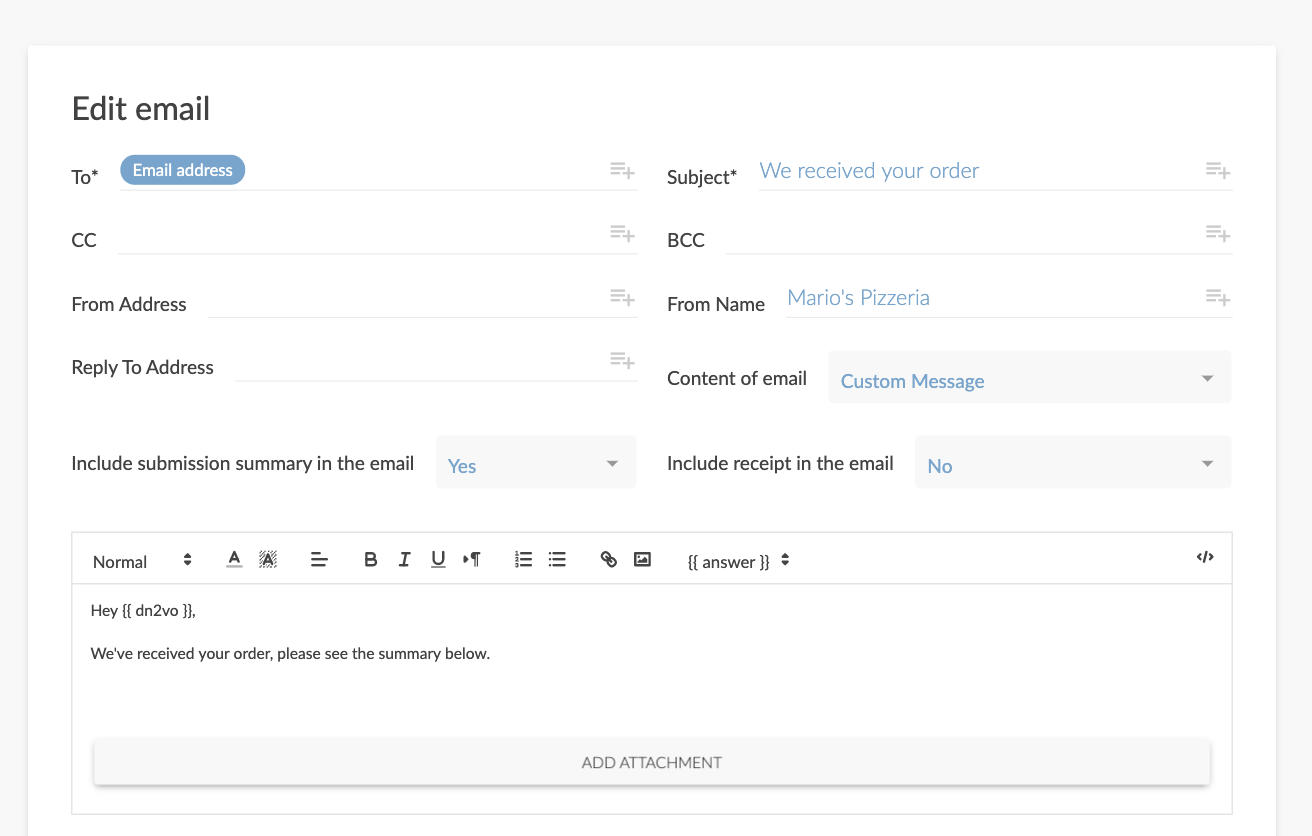Insert a bulleted list

coord(557,560)
